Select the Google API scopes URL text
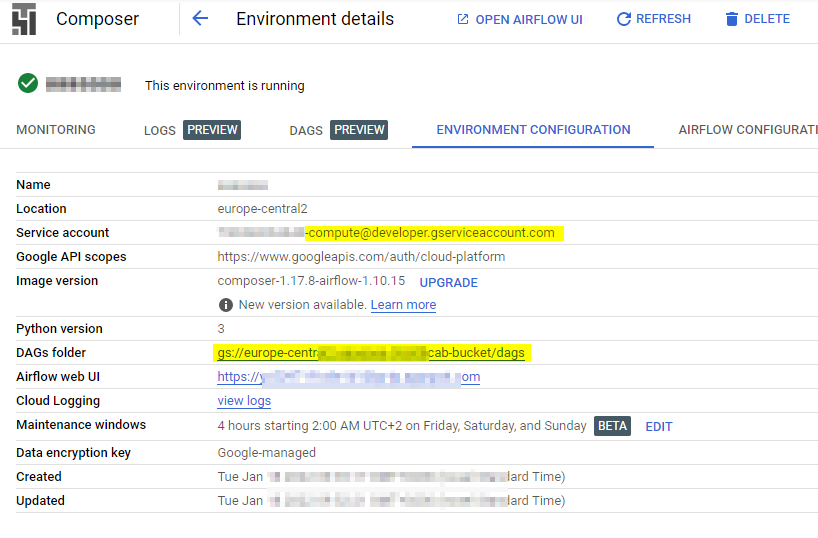 (362, 257)
